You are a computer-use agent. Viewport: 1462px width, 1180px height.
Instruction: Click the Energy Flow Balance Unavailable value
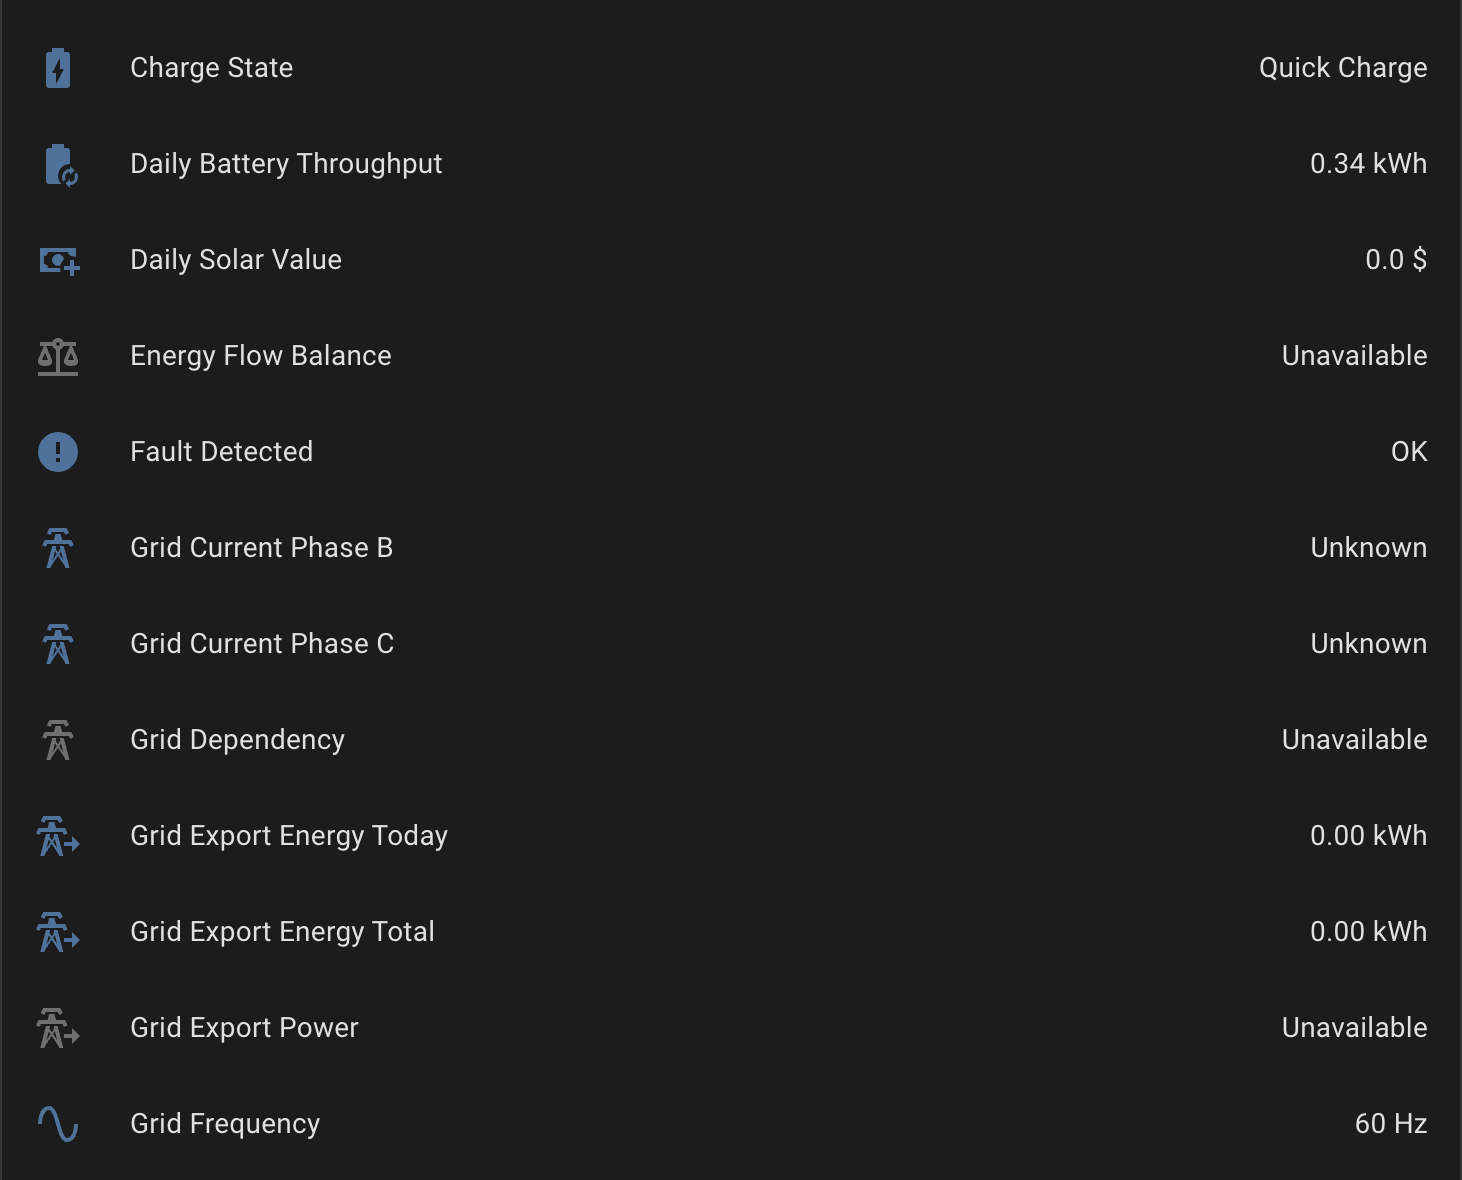pos(1354,356)
